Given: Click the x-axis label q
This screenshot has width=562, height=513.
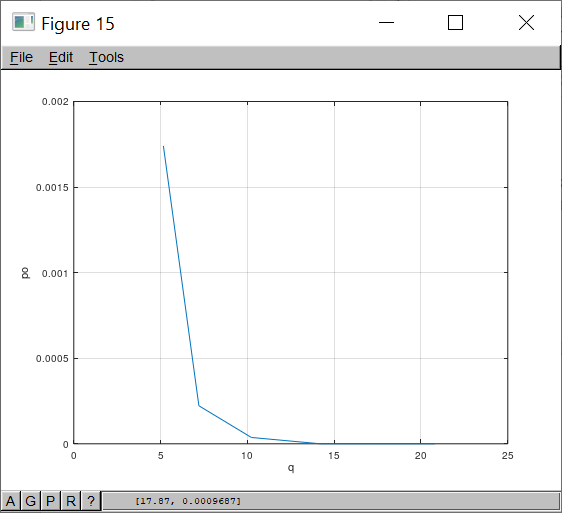Looking at the screenshot, I should click(x=291, y=467).
